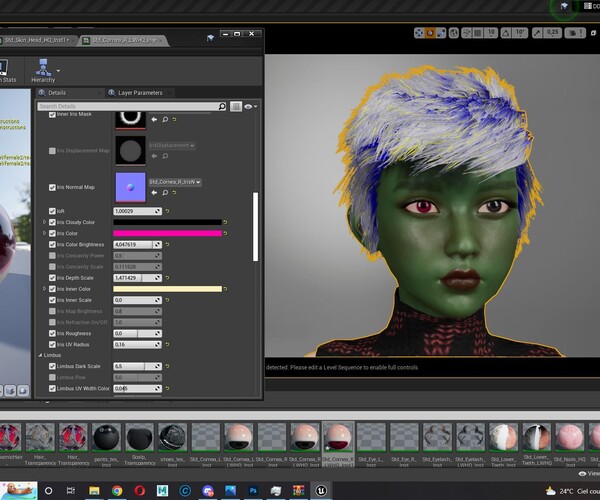
Task: Click the IoR value field 1,00029
Action: click(137, 211)
